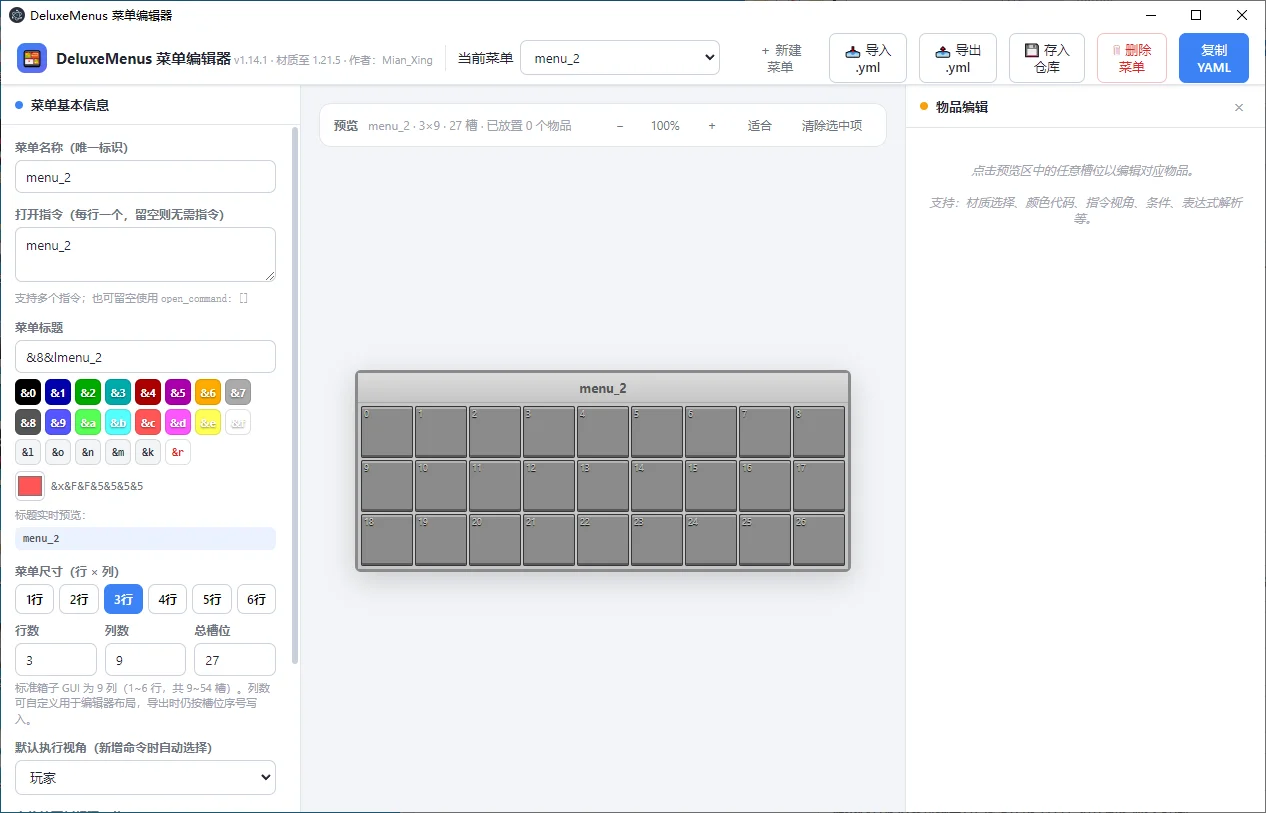
Task: Set the menu size to 6行
Action: 256,599
